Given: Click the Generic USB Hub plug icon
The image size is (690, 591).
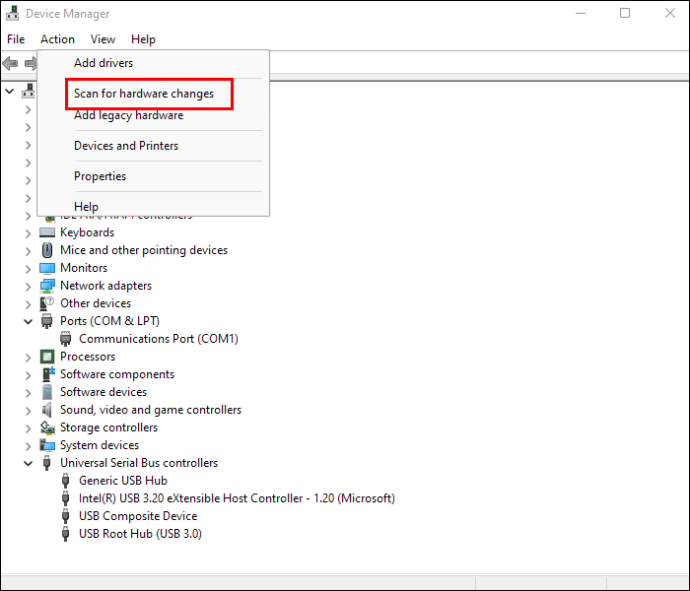Looking at the screenshot, I should pyautogui.click(x=66, y=481).
